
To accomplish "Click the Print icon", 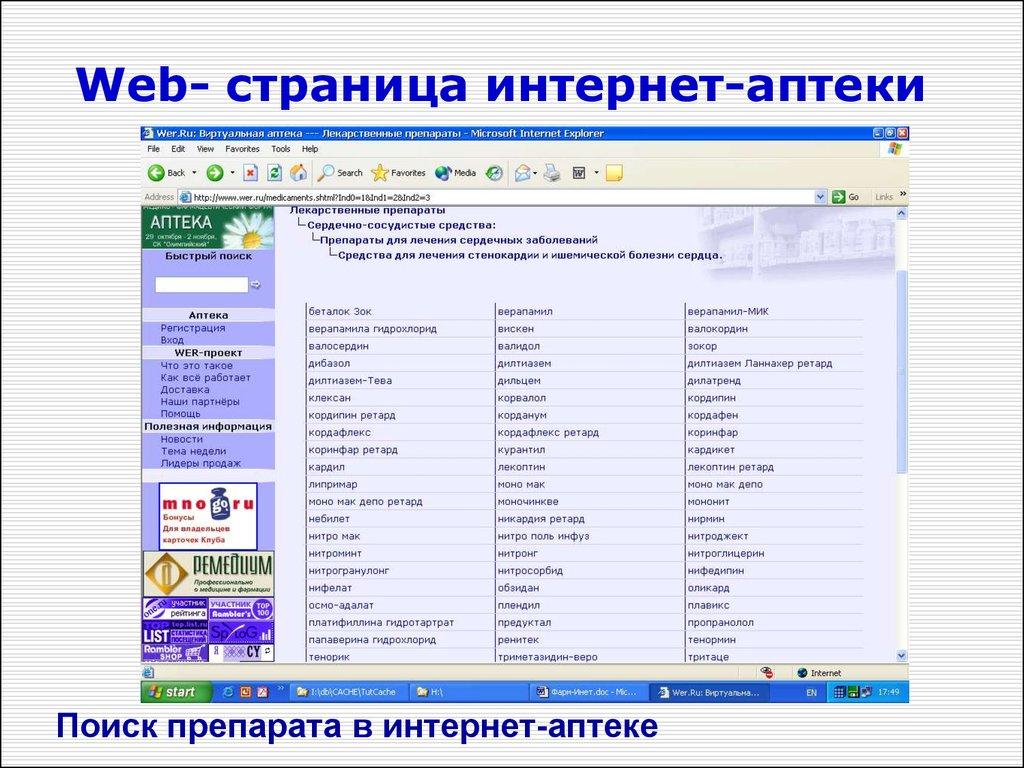I will pos(551,173).
